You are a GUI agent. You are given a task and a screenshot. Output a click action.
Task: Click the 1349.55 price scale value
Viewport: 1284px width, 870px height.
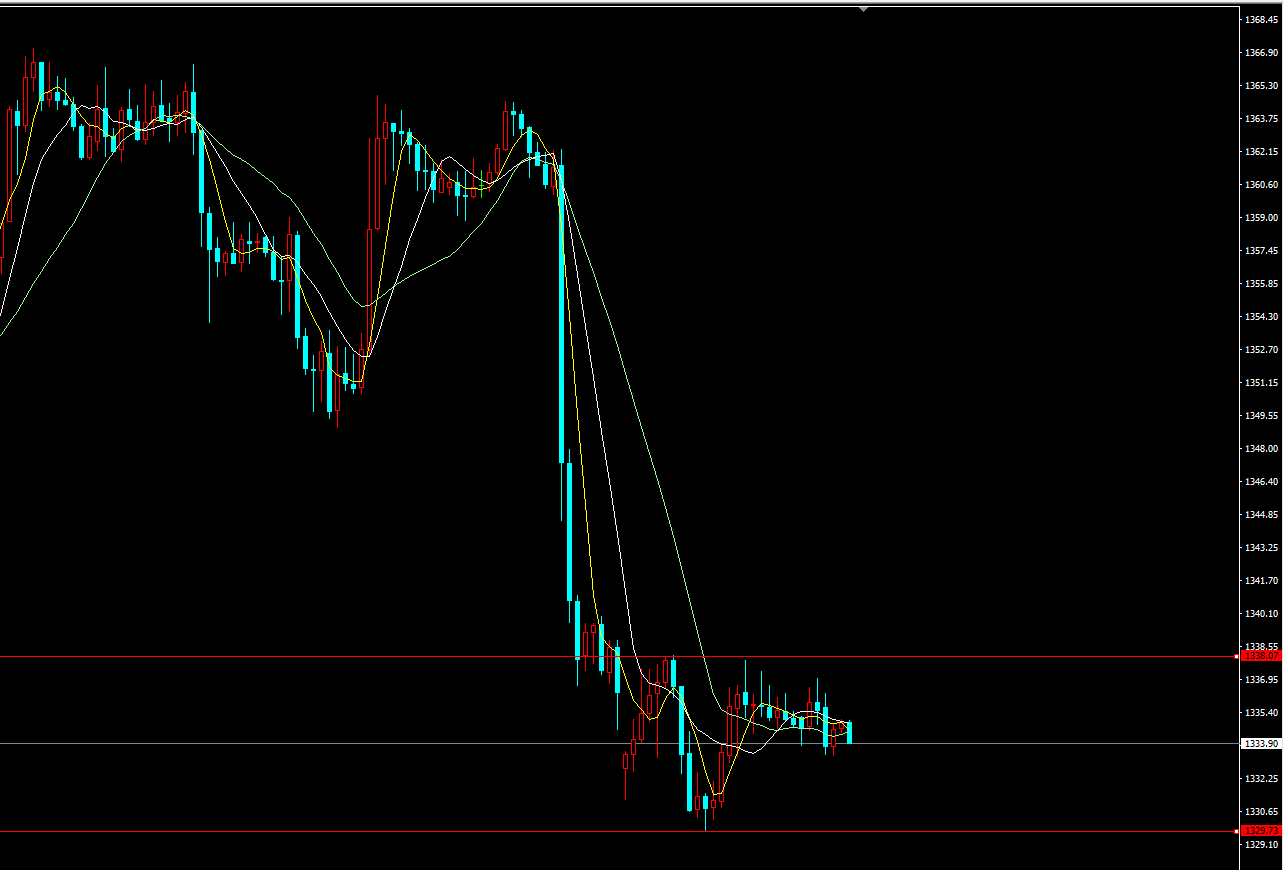click(1262, 415)
